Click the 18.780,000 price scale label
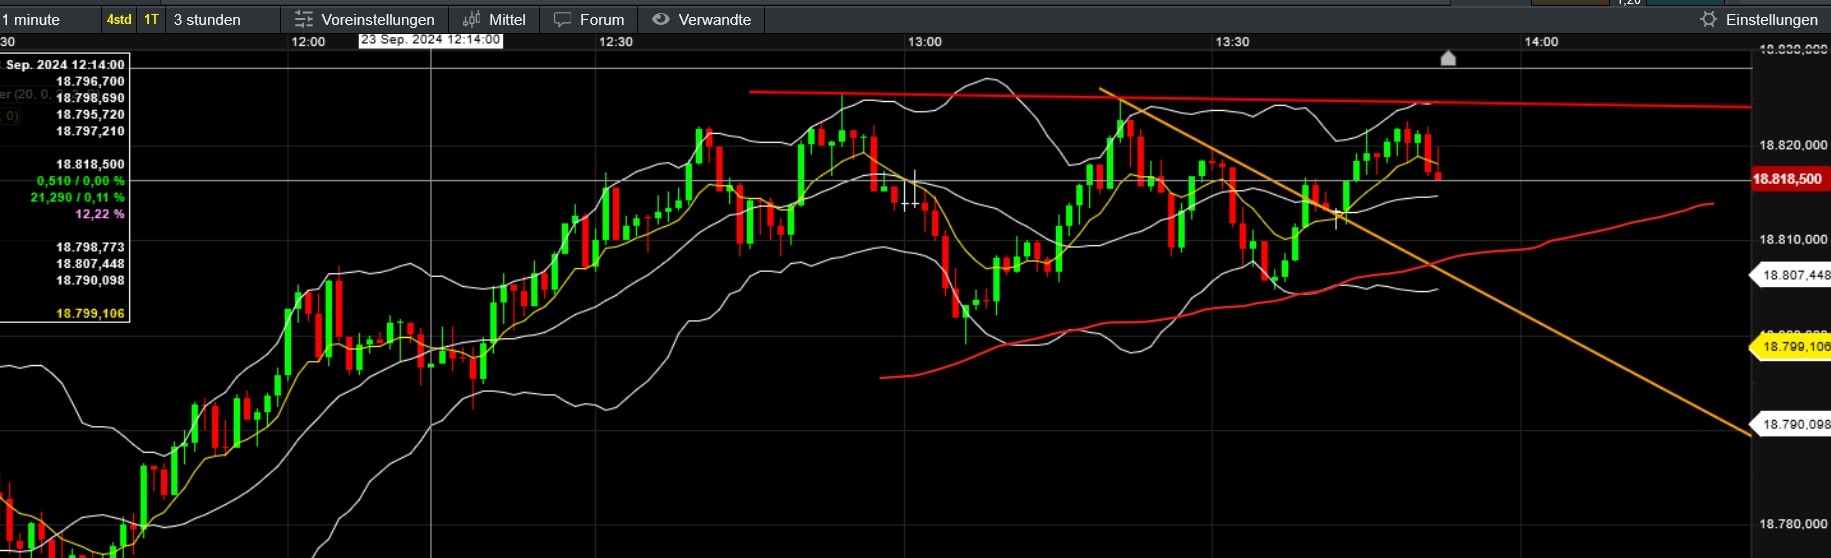This screenshot has height=558, width=1831. (1793, 524)
